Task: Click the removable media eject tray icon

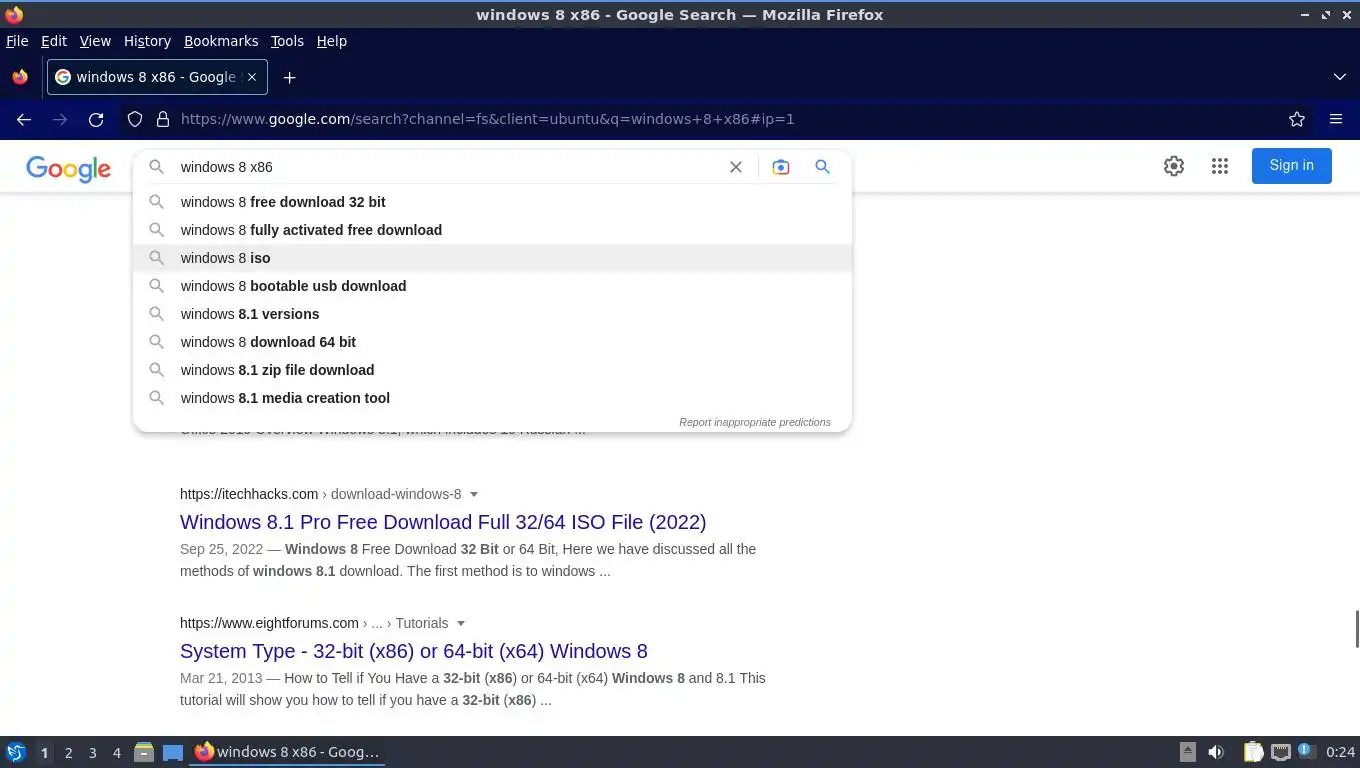Action: (x=1187, y=752)
